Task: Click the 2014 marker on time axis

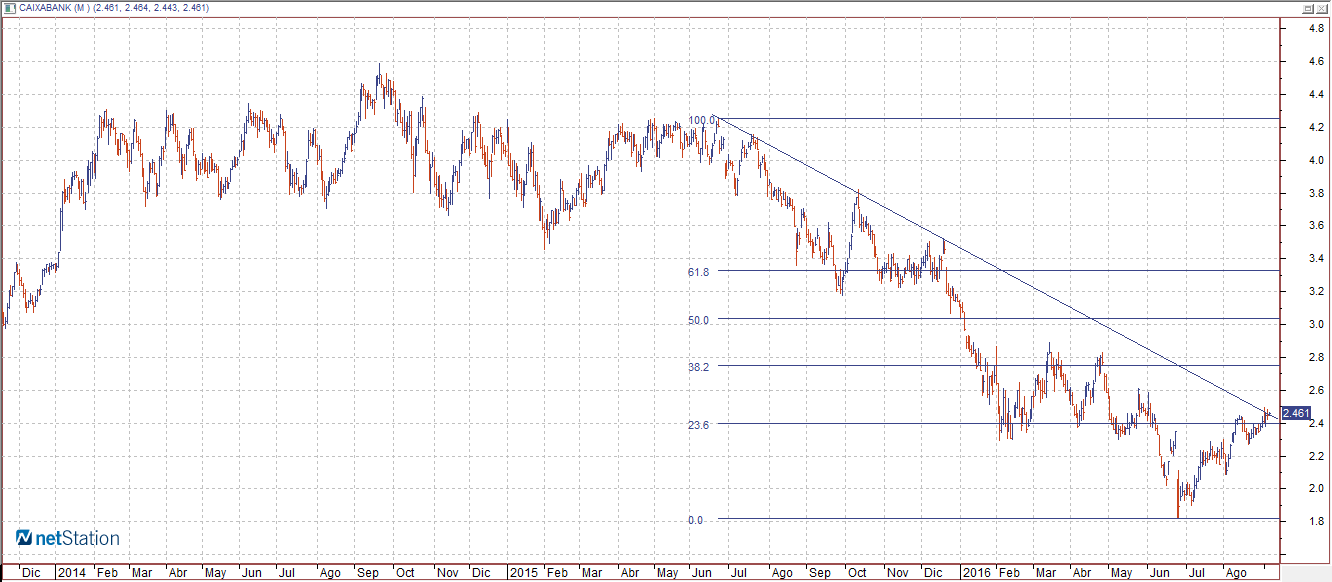Action: tap(71, 573)
